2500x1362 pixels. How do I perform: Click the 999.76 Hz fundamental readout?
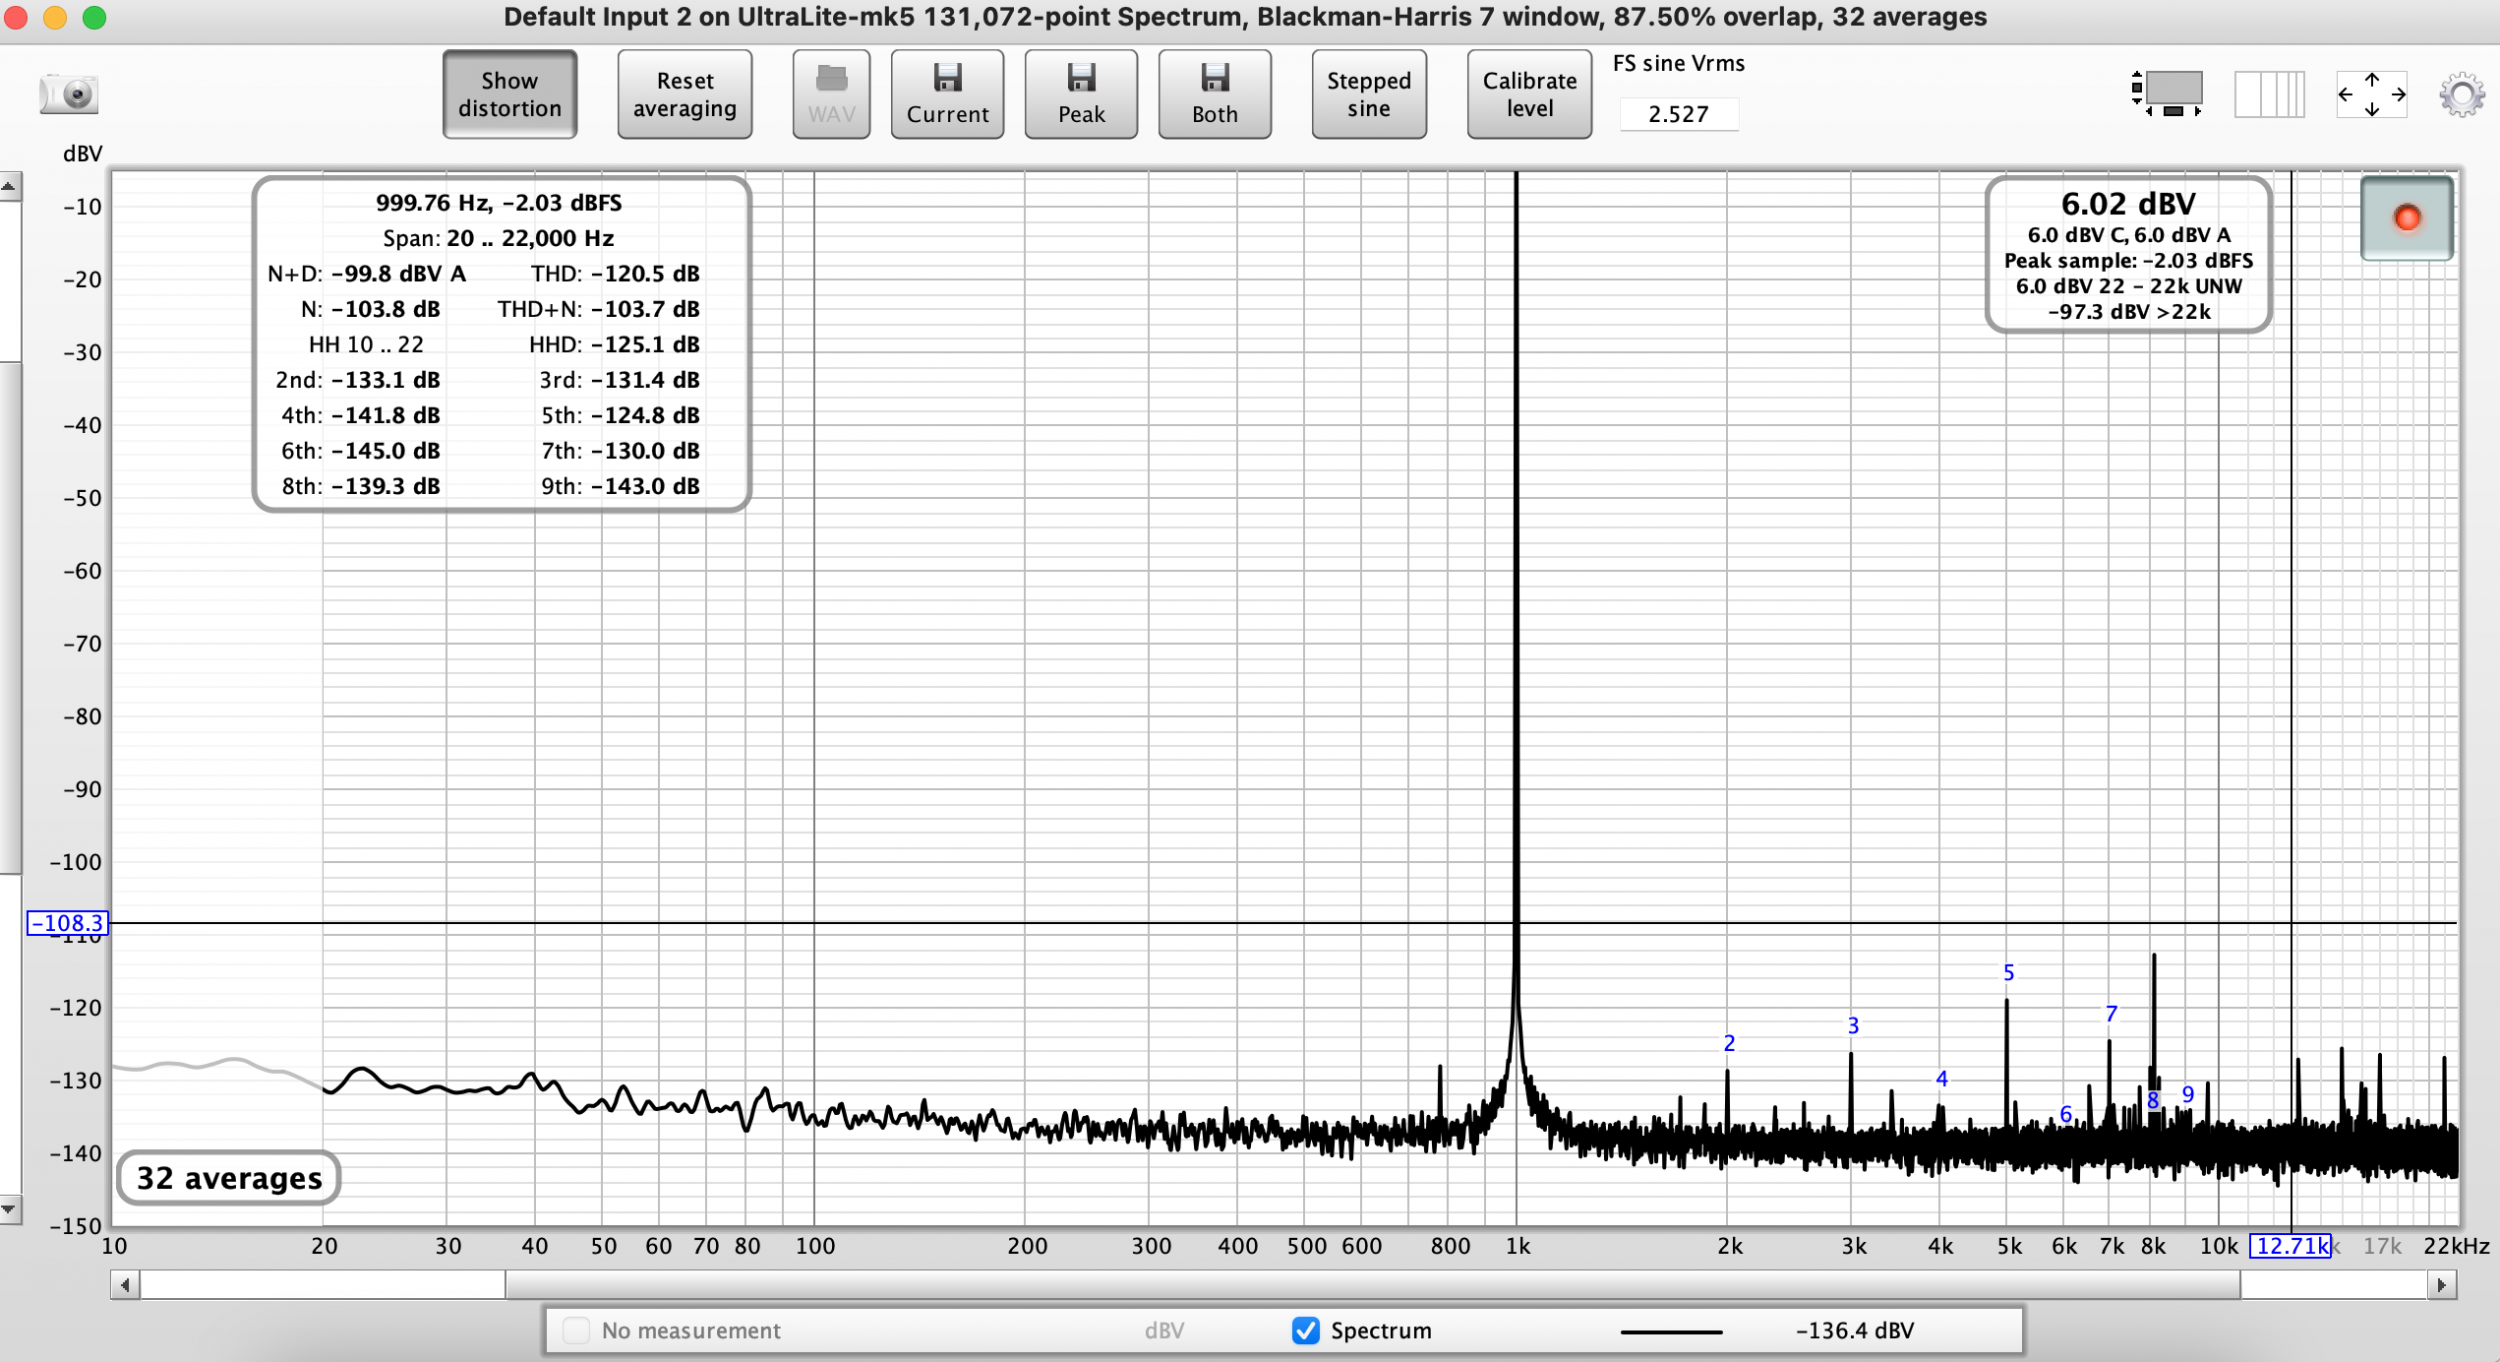[499, 203]
